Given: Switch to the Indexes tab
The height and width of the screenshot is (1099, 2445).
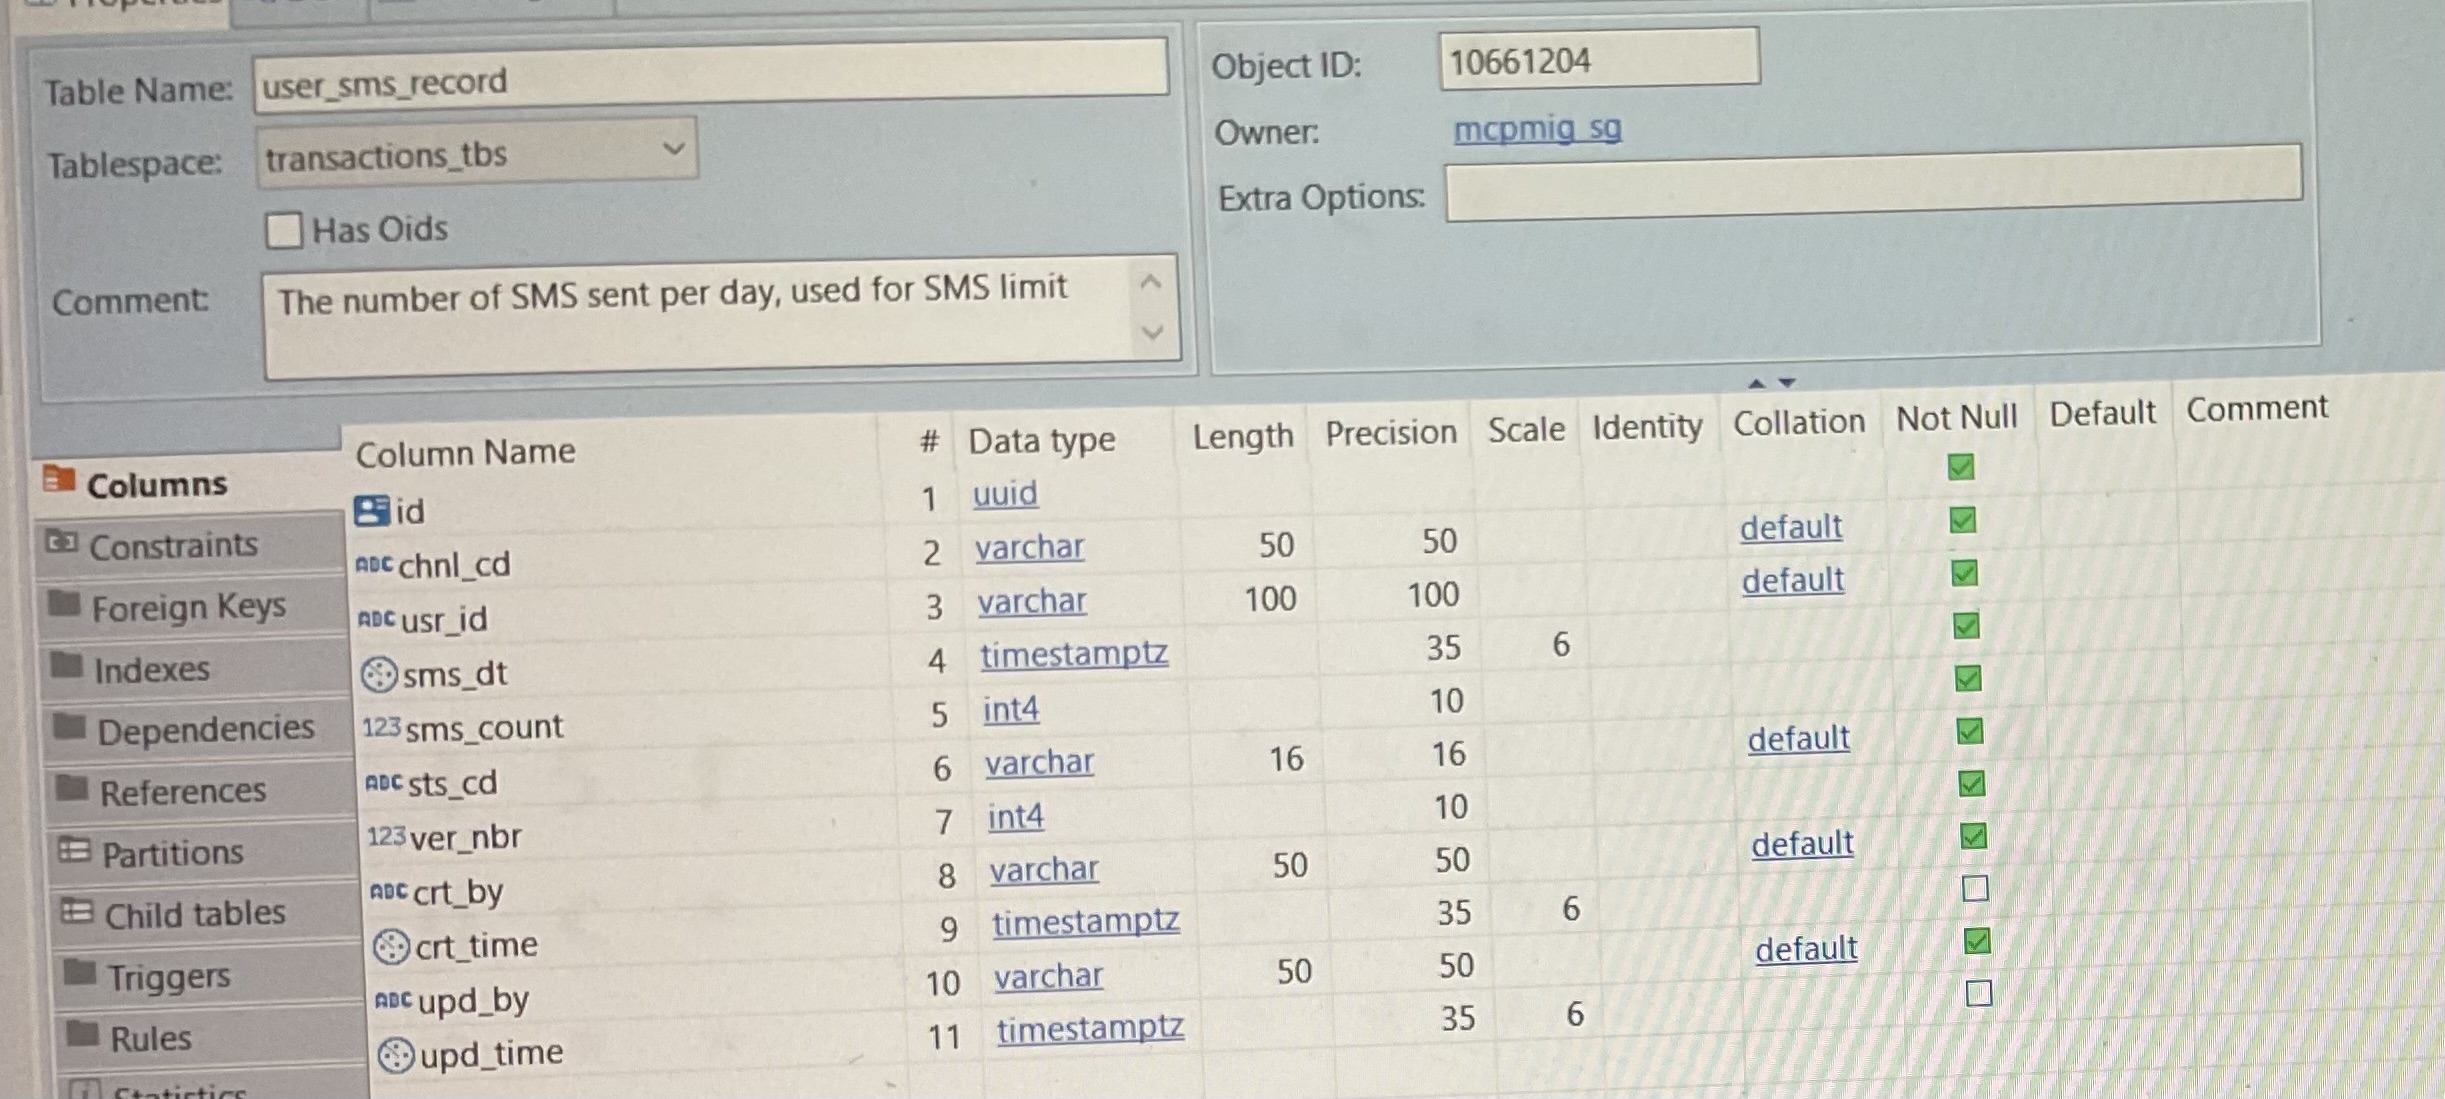Looking at the screenshot, I should pos(151,669).
